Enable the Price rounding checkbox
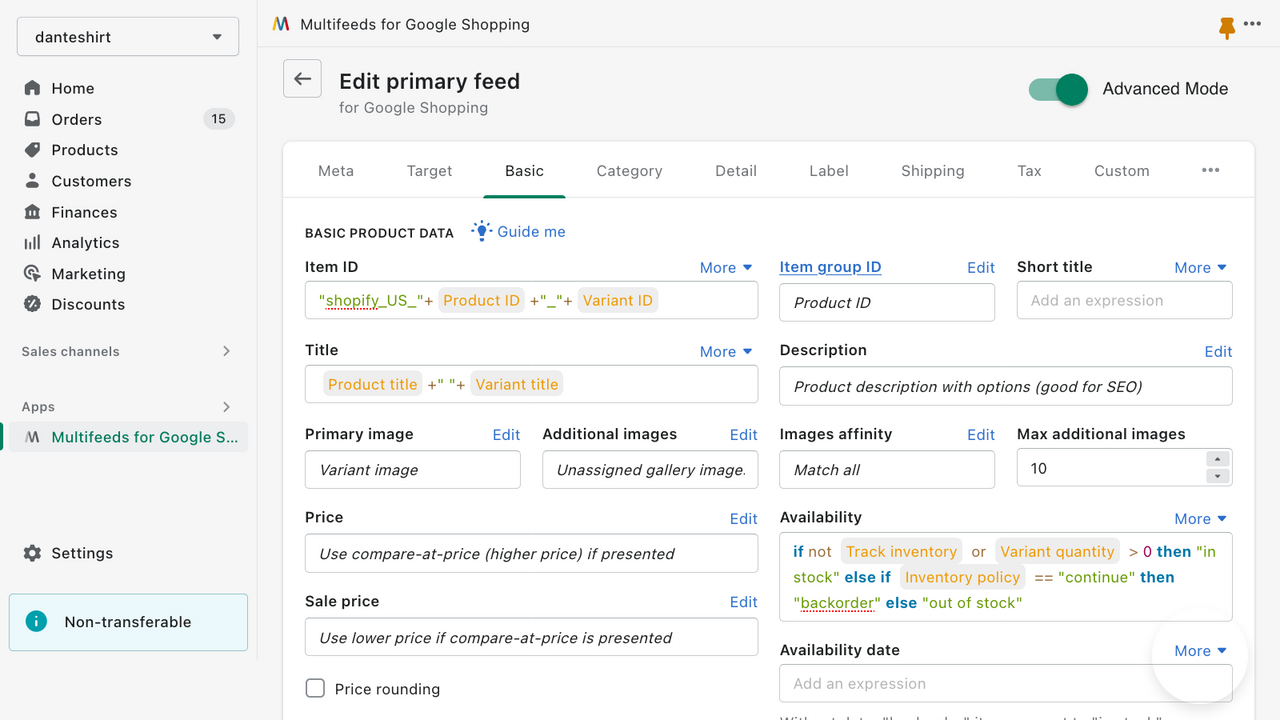This screenshot has height=720, width=1280. 315,688
